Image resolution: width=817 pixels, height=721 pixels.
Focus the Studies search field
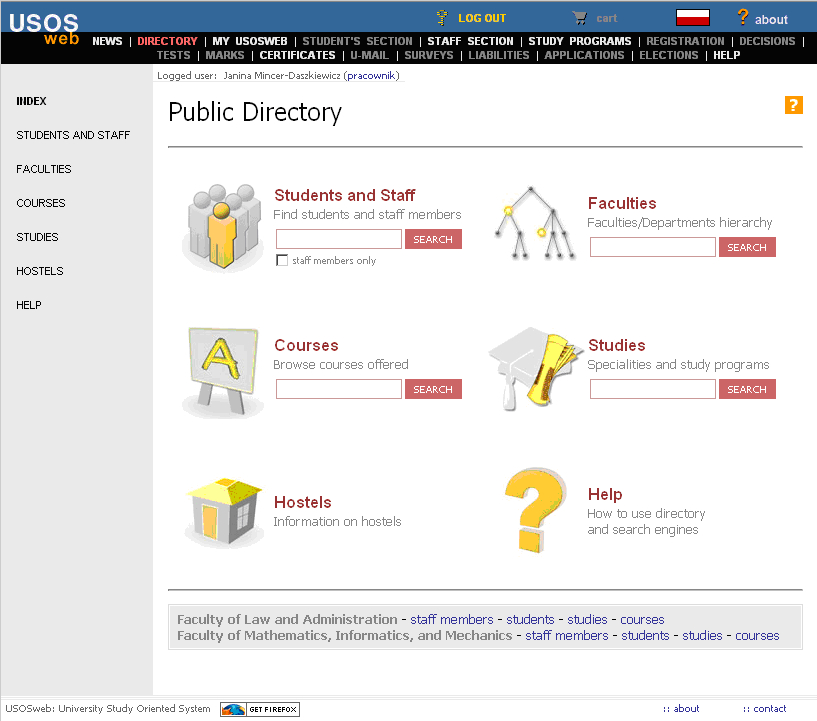pos(653,389)
